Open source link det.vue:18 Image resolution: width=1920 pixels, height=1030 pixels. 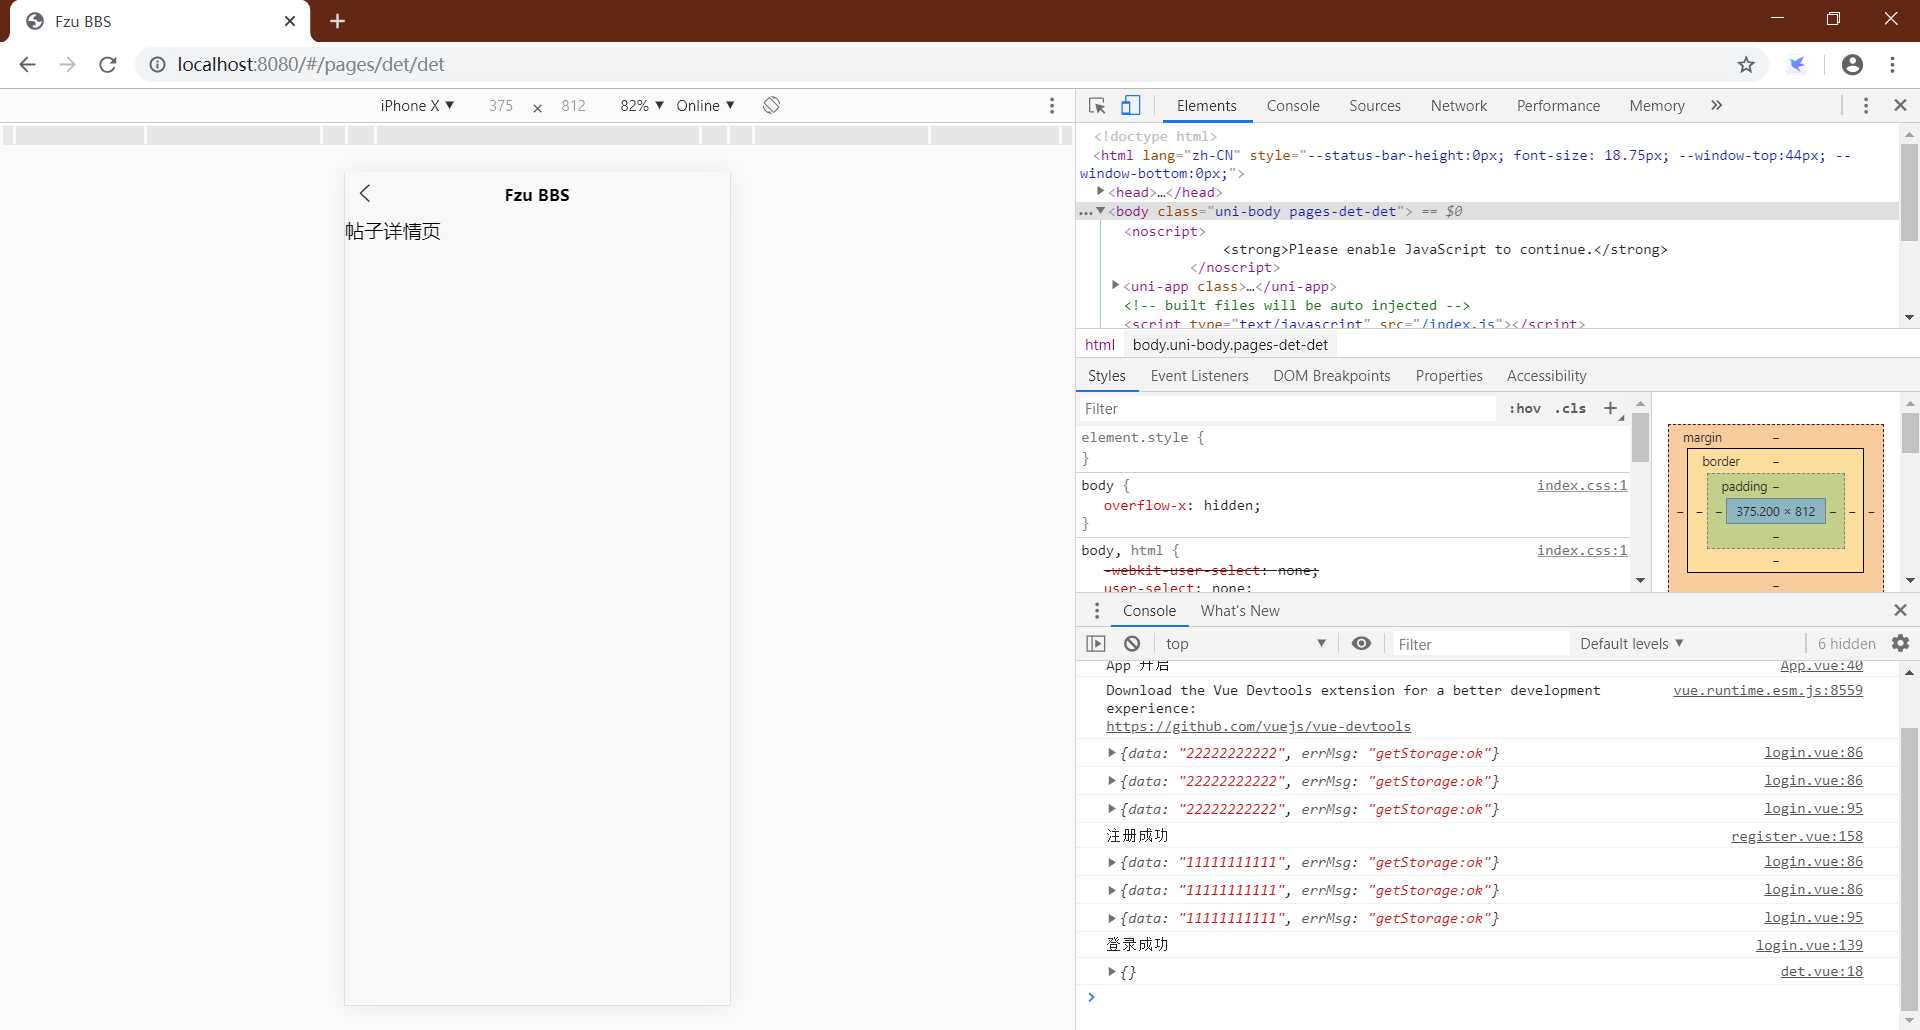click(x=1821, y=971)
